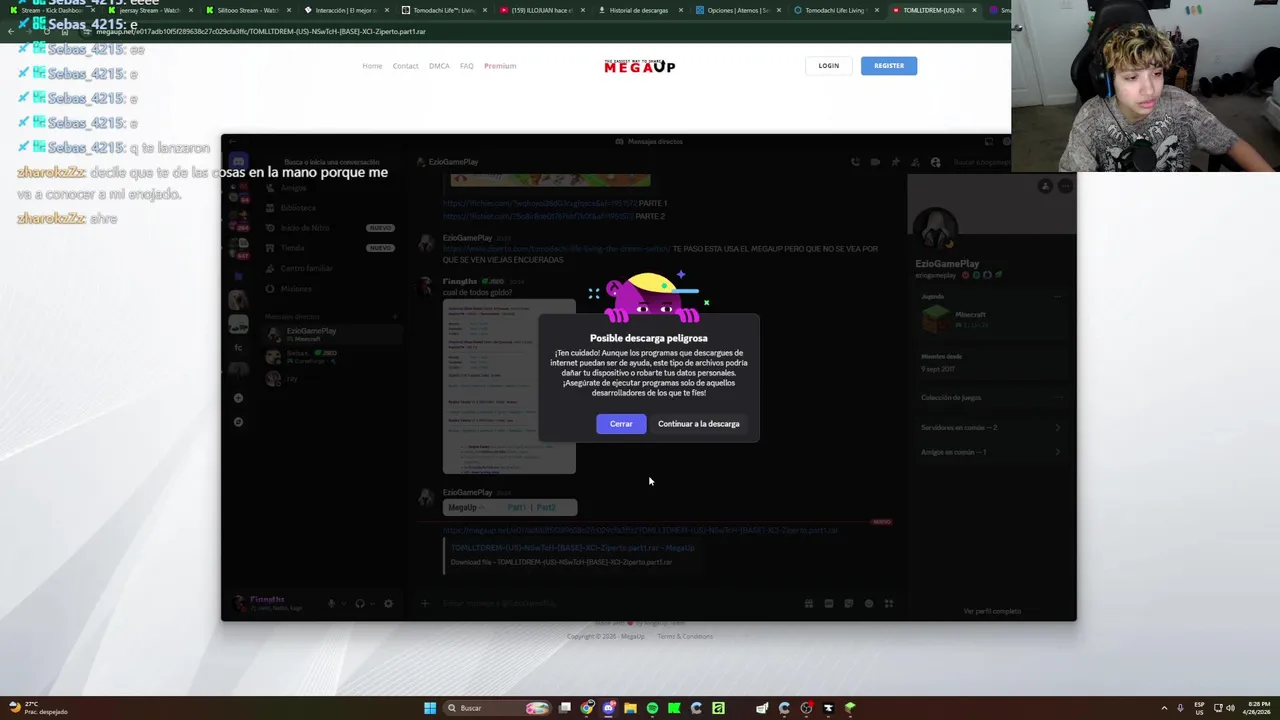Expand microphone input options arrow

[x=343, y=603]
